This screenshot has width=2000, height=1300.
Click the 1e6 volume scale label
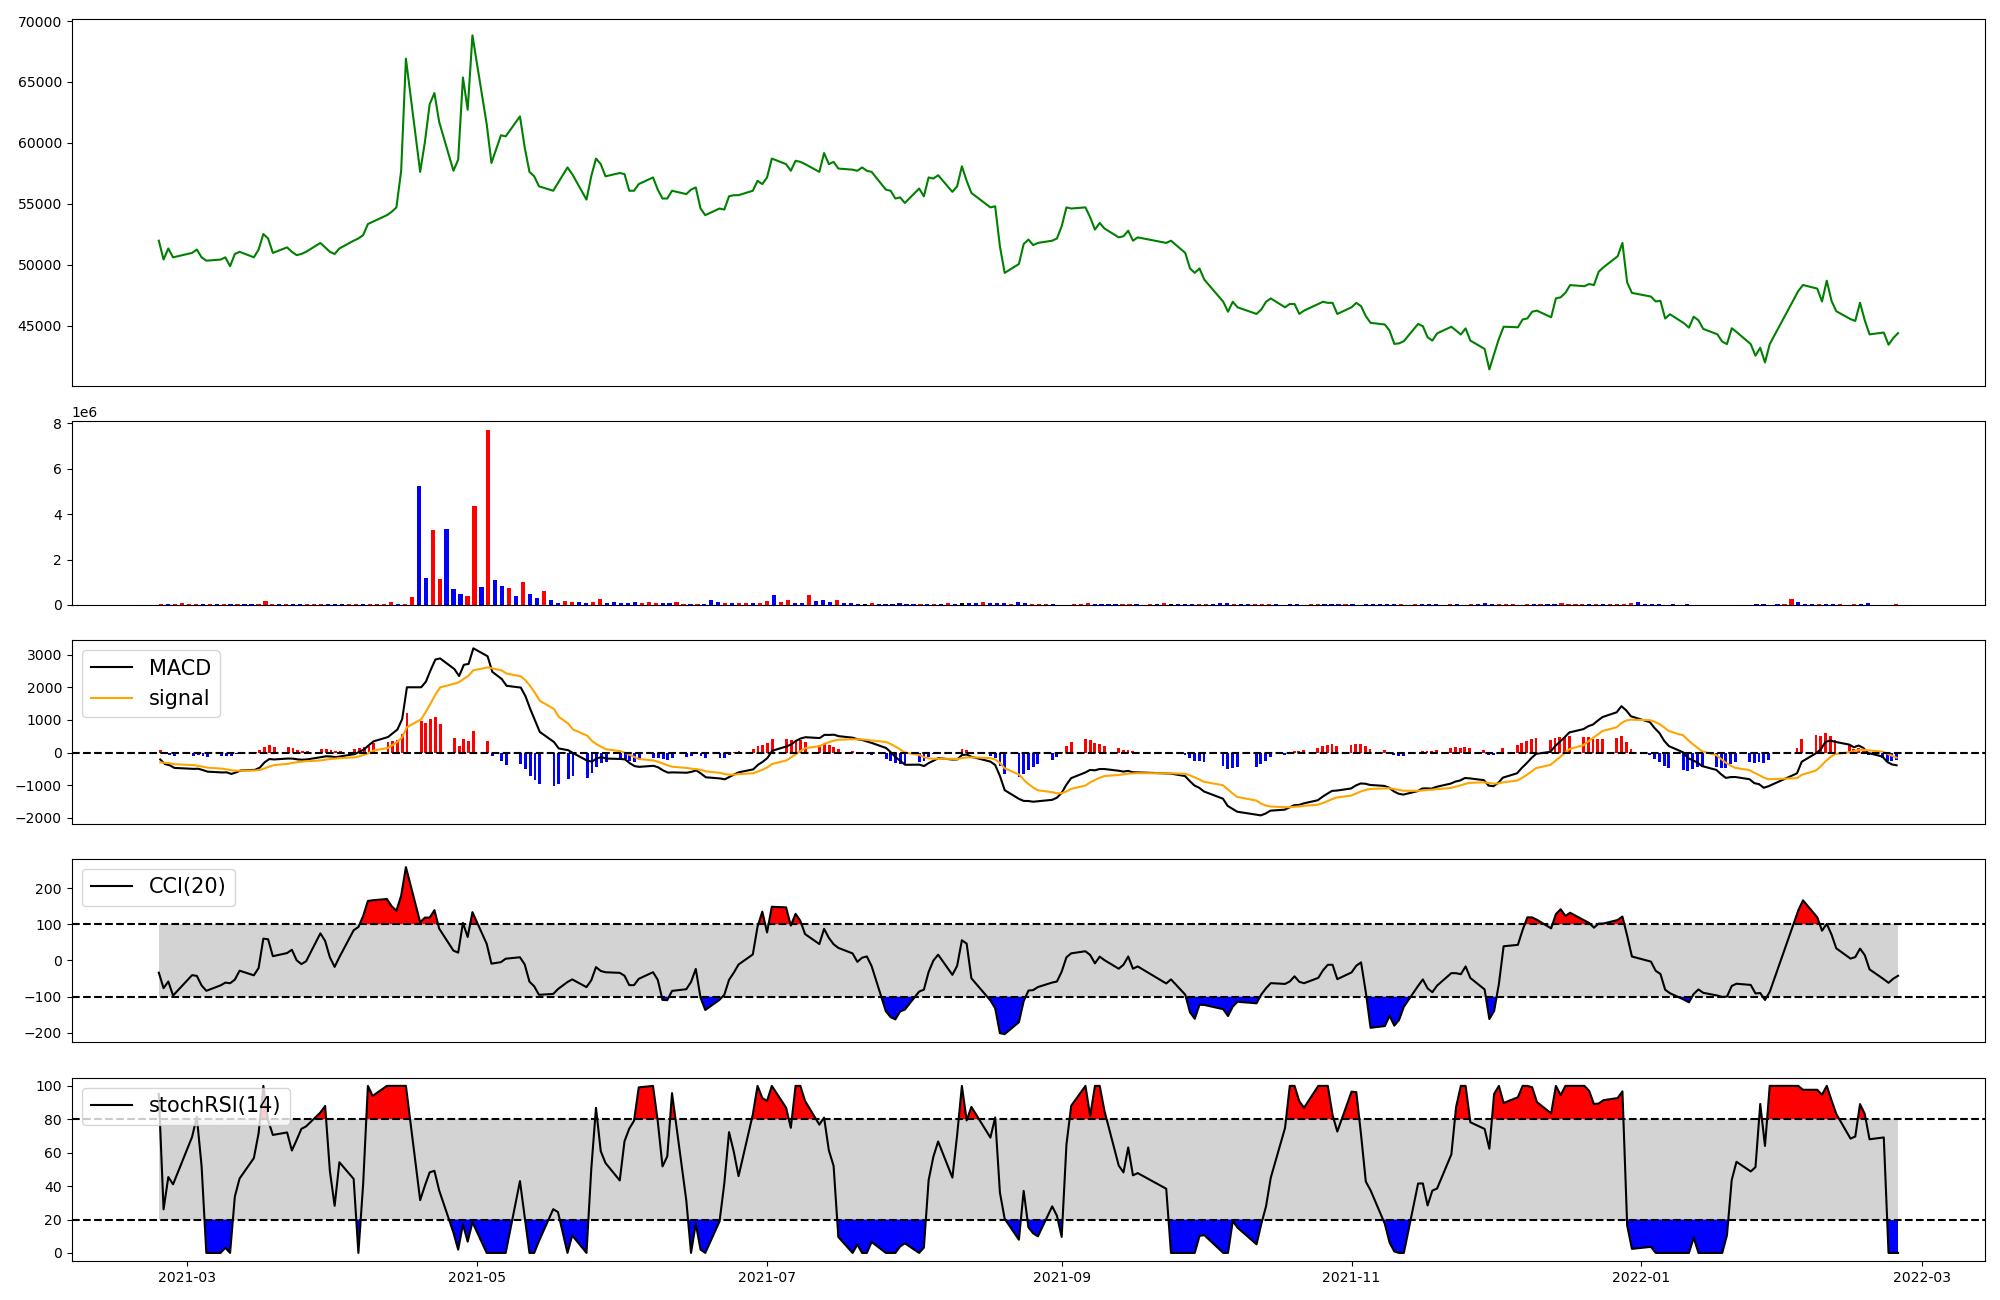(84, 413)
